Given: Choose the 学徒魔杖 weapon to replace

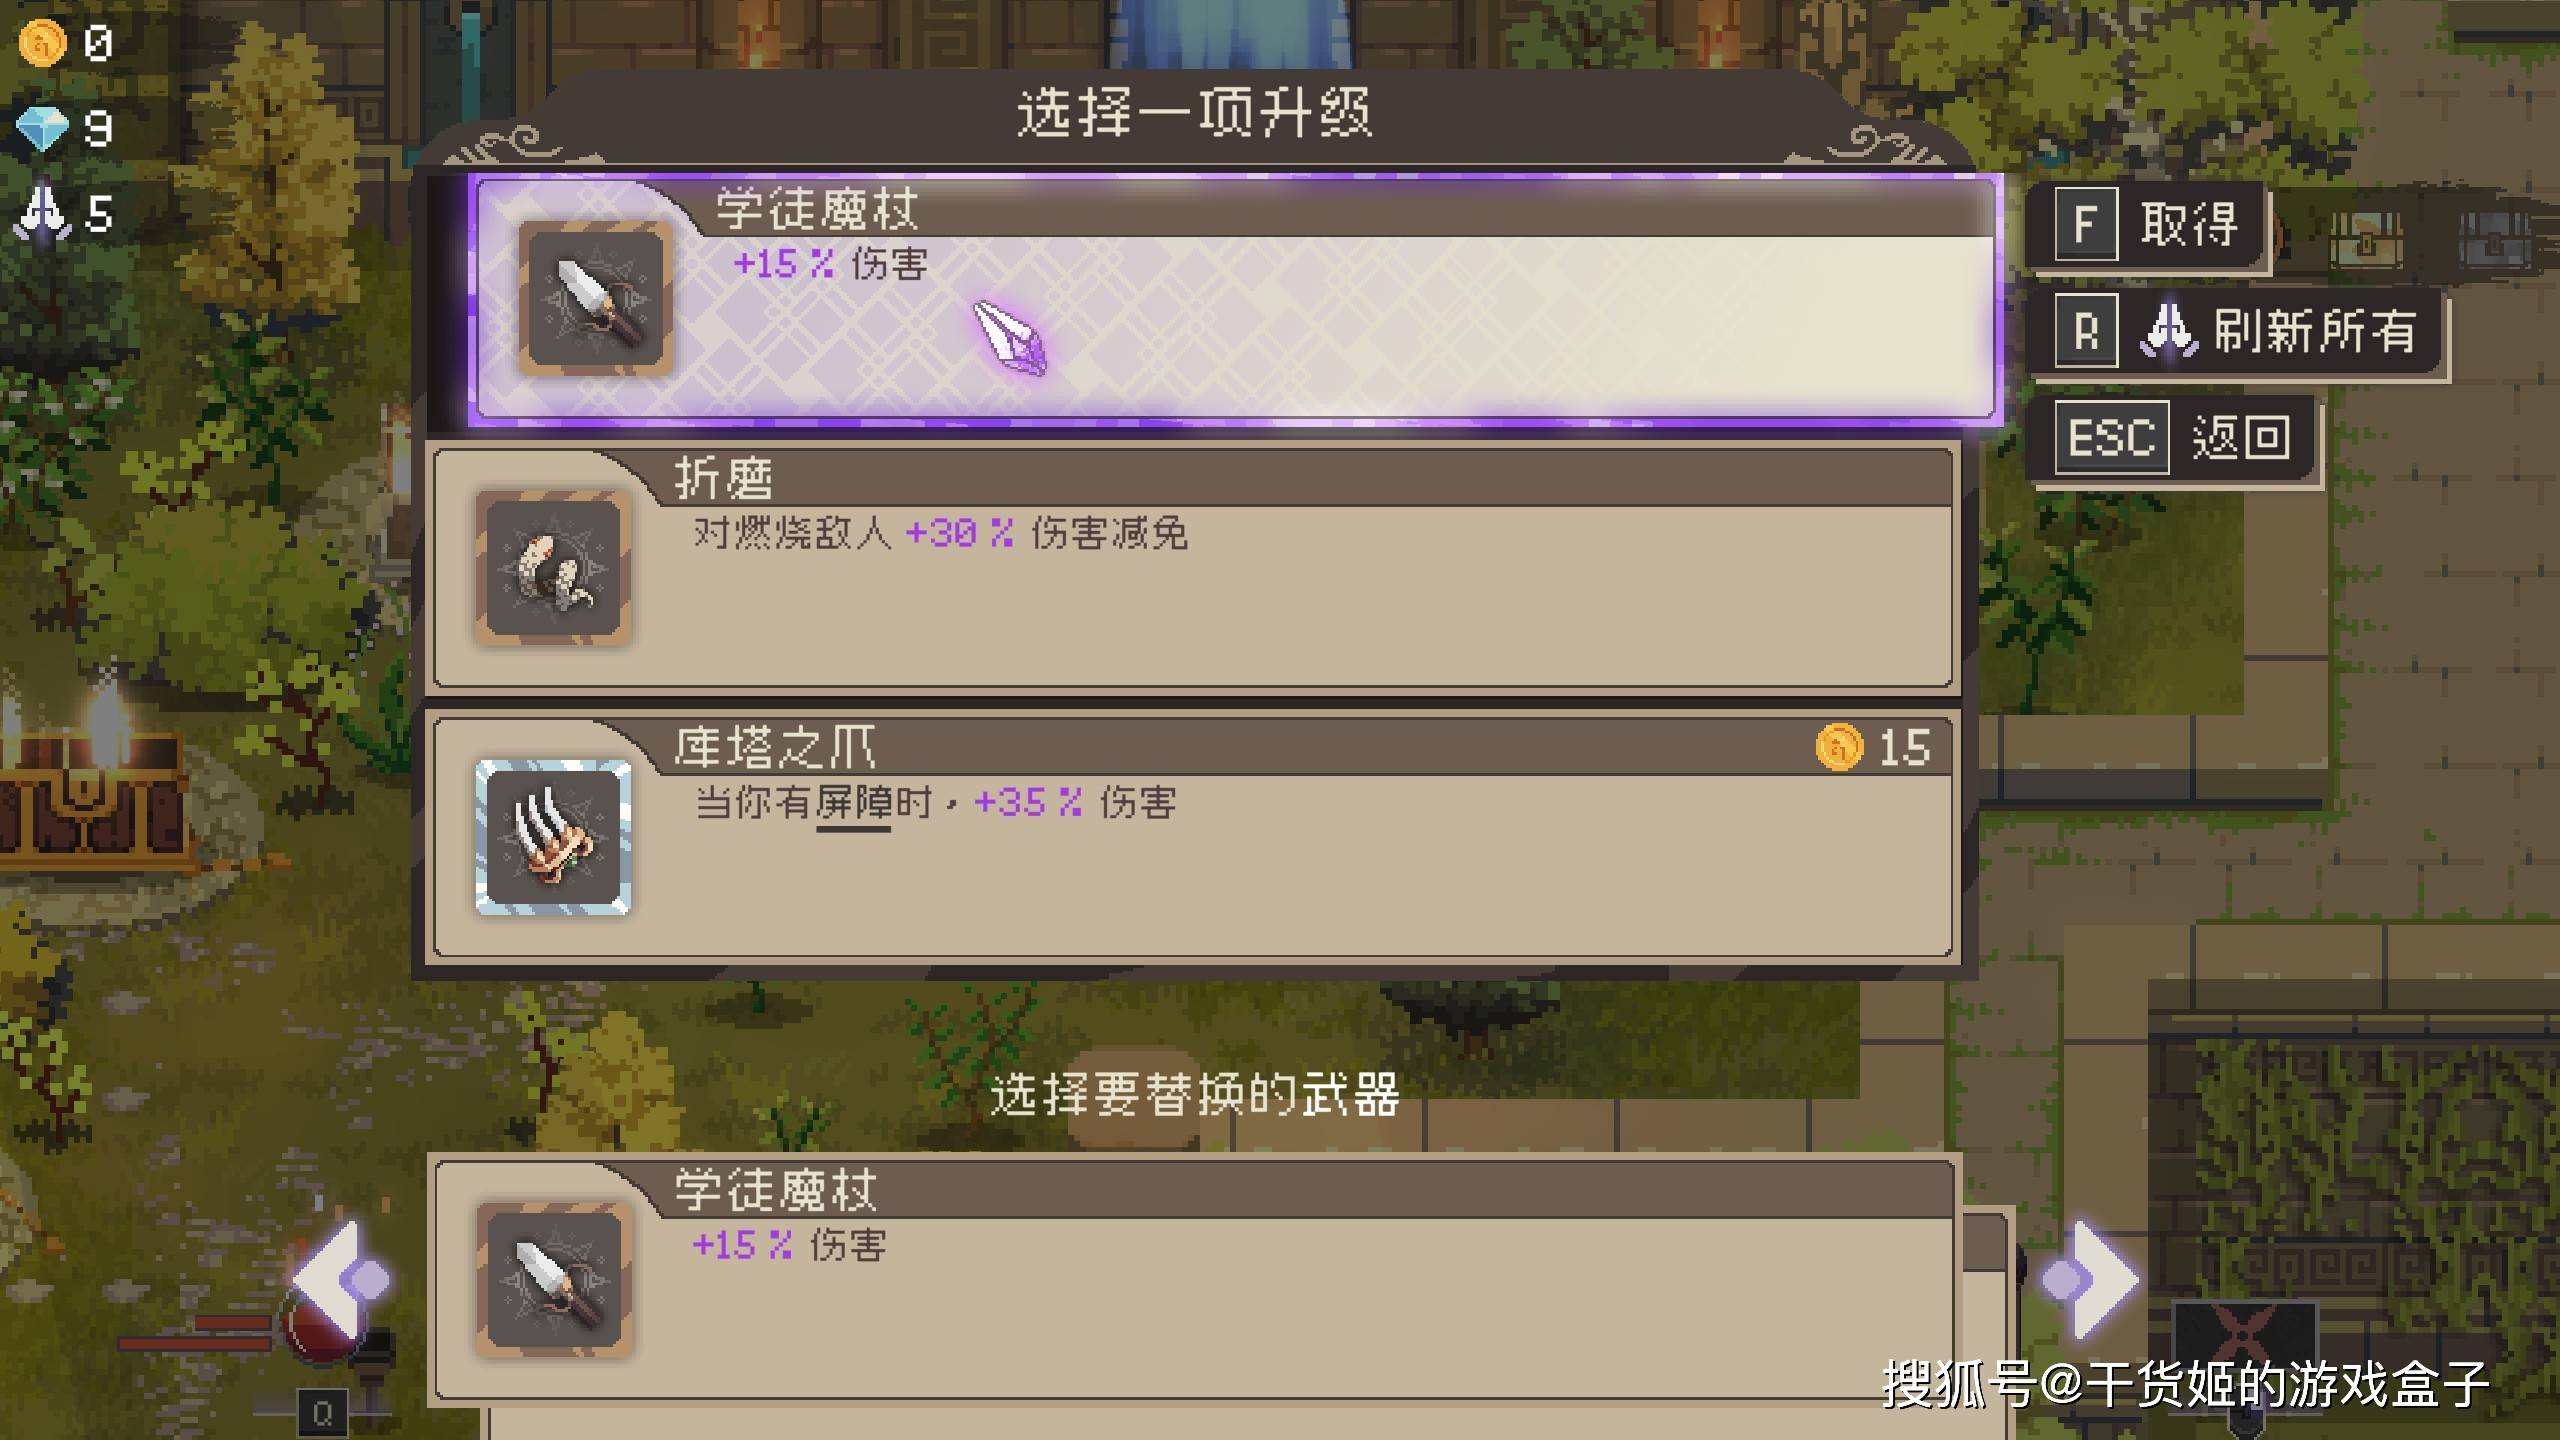Looking at the screenshot, I should click(x=1193, y=1279).
